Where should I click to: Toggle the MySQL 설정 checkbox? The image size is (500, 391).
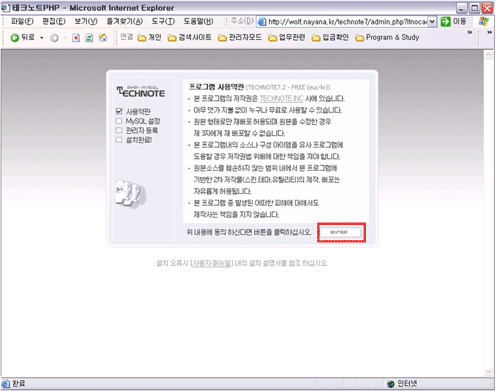coord(119,121)
